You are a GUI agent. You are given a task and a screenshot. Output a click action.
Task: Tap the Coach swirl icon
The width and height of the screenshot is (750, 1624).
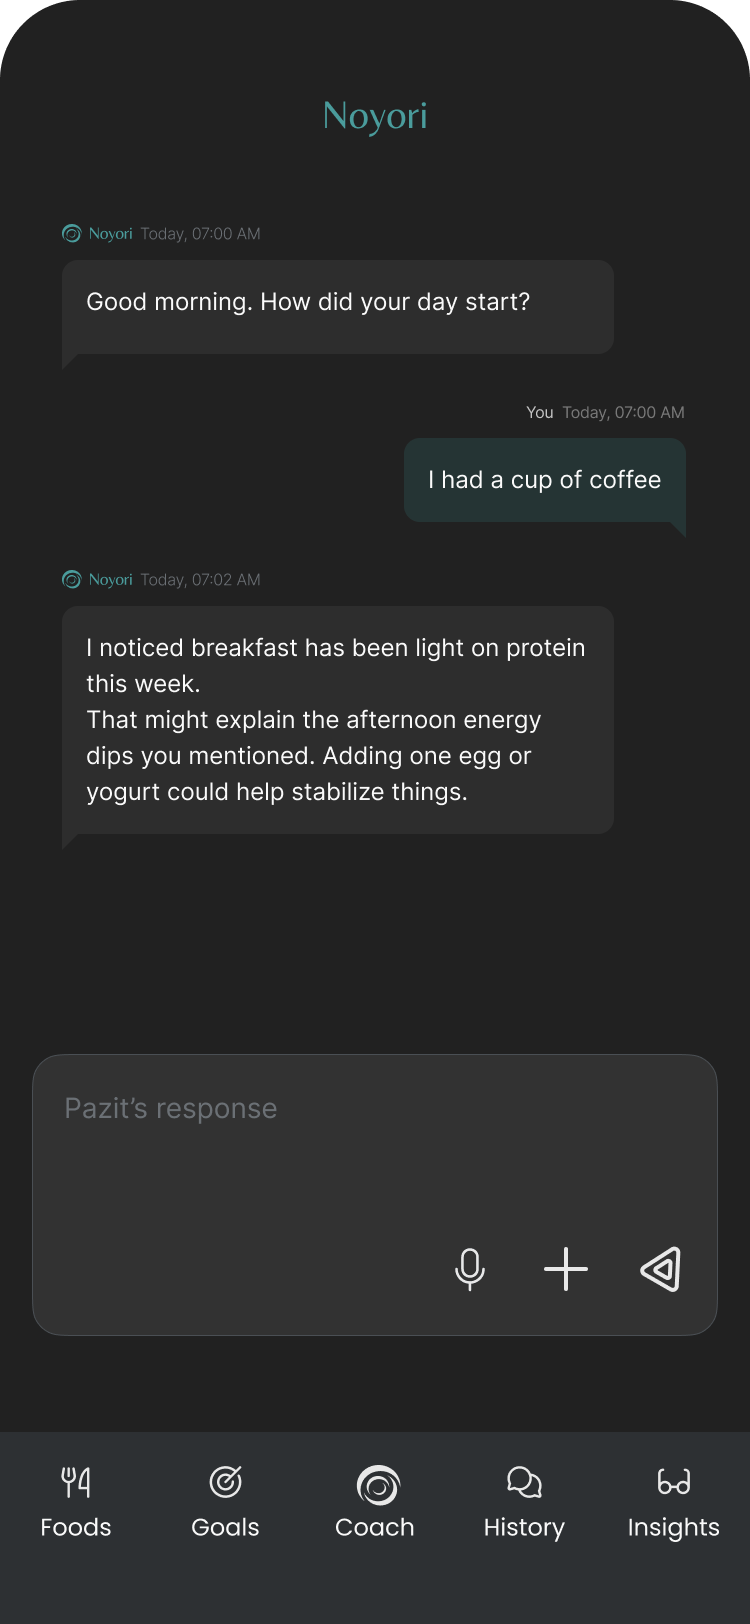point(377,1485)
